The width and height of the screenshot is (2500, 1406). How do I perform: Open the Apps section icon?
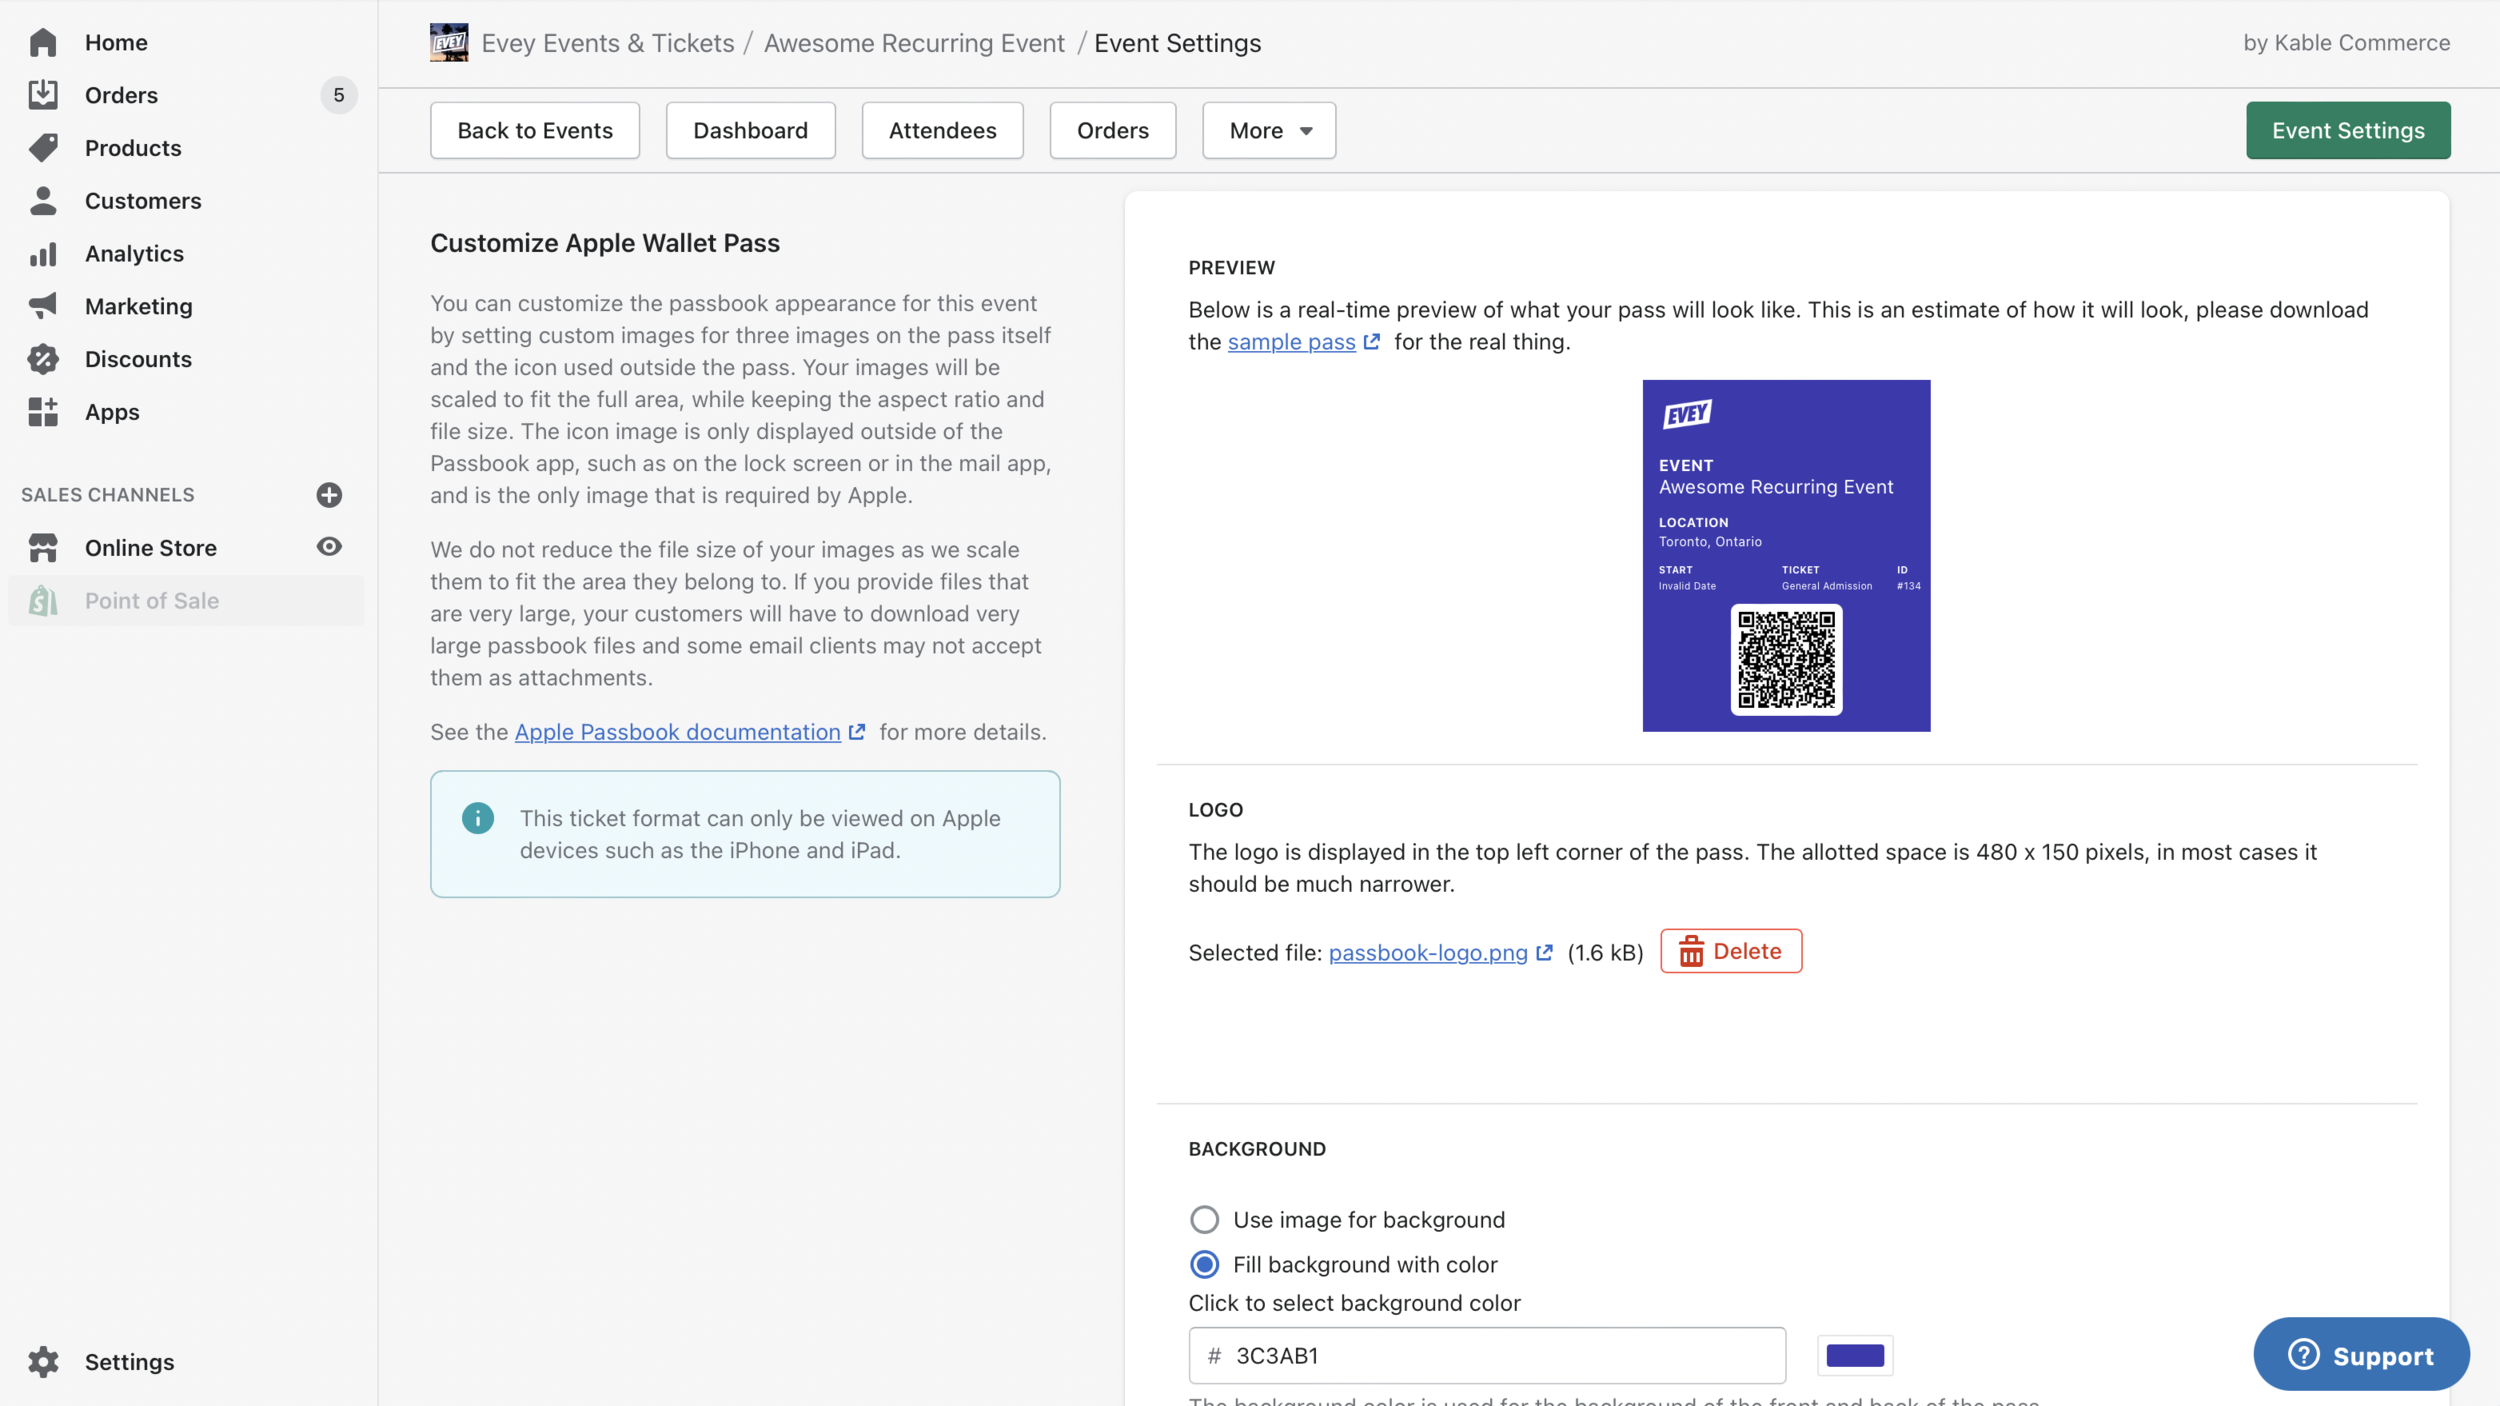(x=44, y=411)
